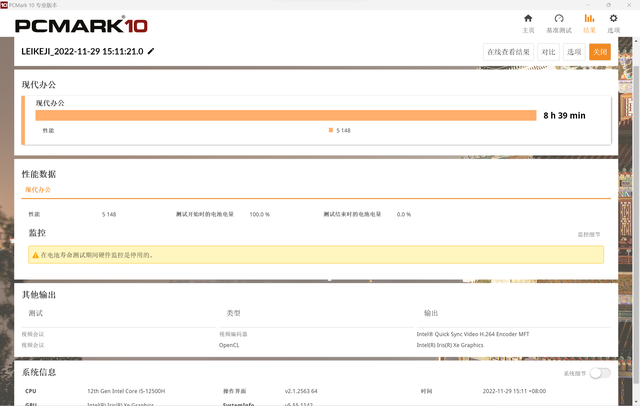Toggle the 系统细节 switch

pos(600,373)
